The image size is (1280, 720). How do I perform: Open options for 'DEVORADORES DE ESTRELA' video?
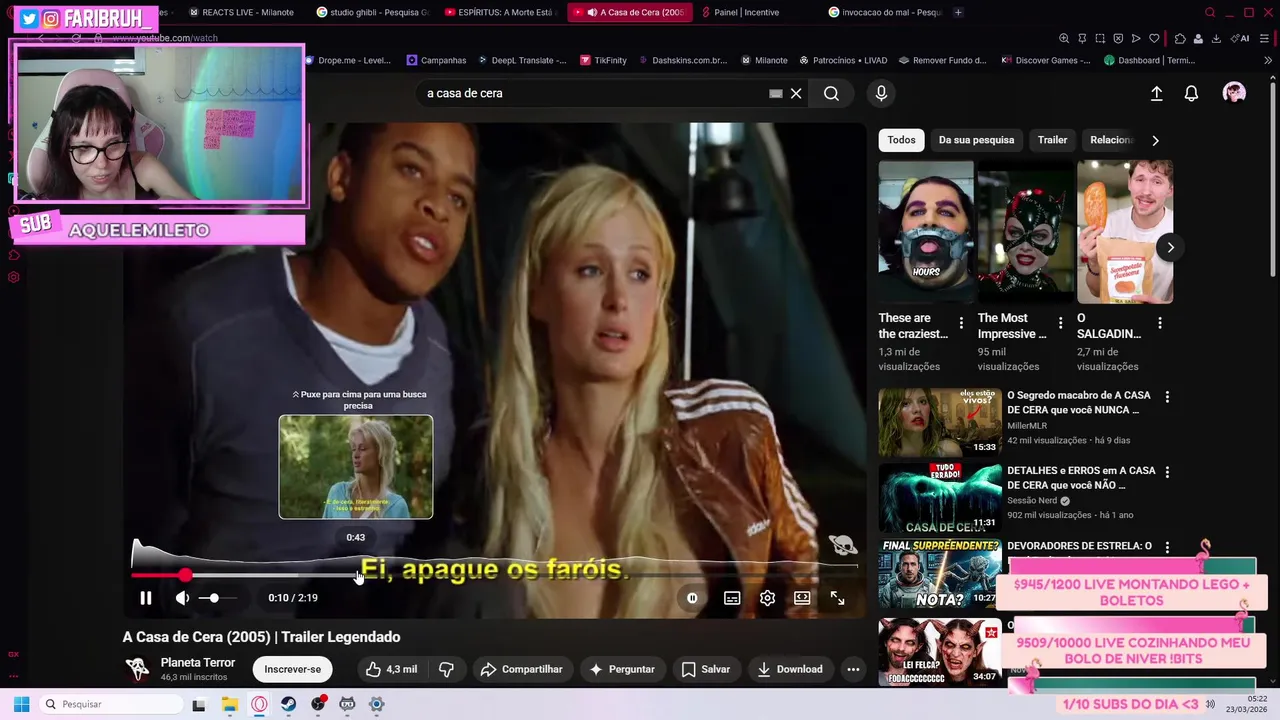[1167, 547]
